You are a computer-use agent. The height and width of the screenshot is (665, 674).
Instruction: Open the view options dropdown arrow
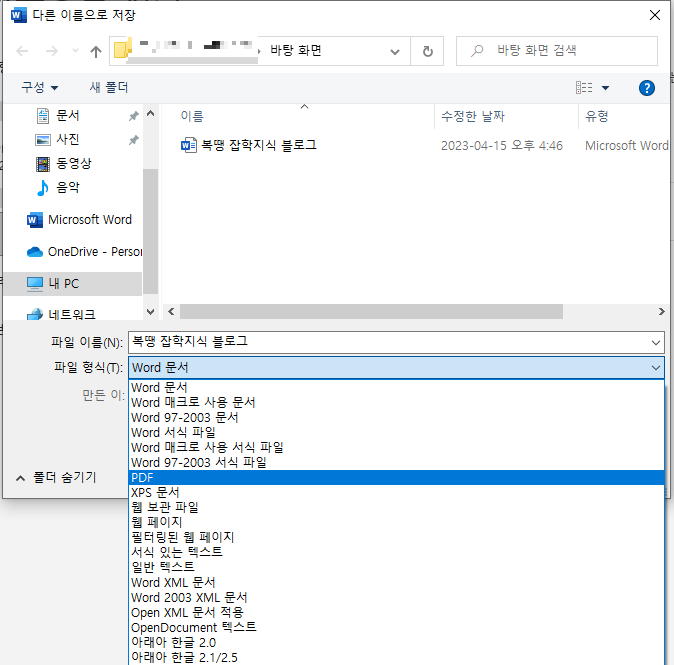606,88
